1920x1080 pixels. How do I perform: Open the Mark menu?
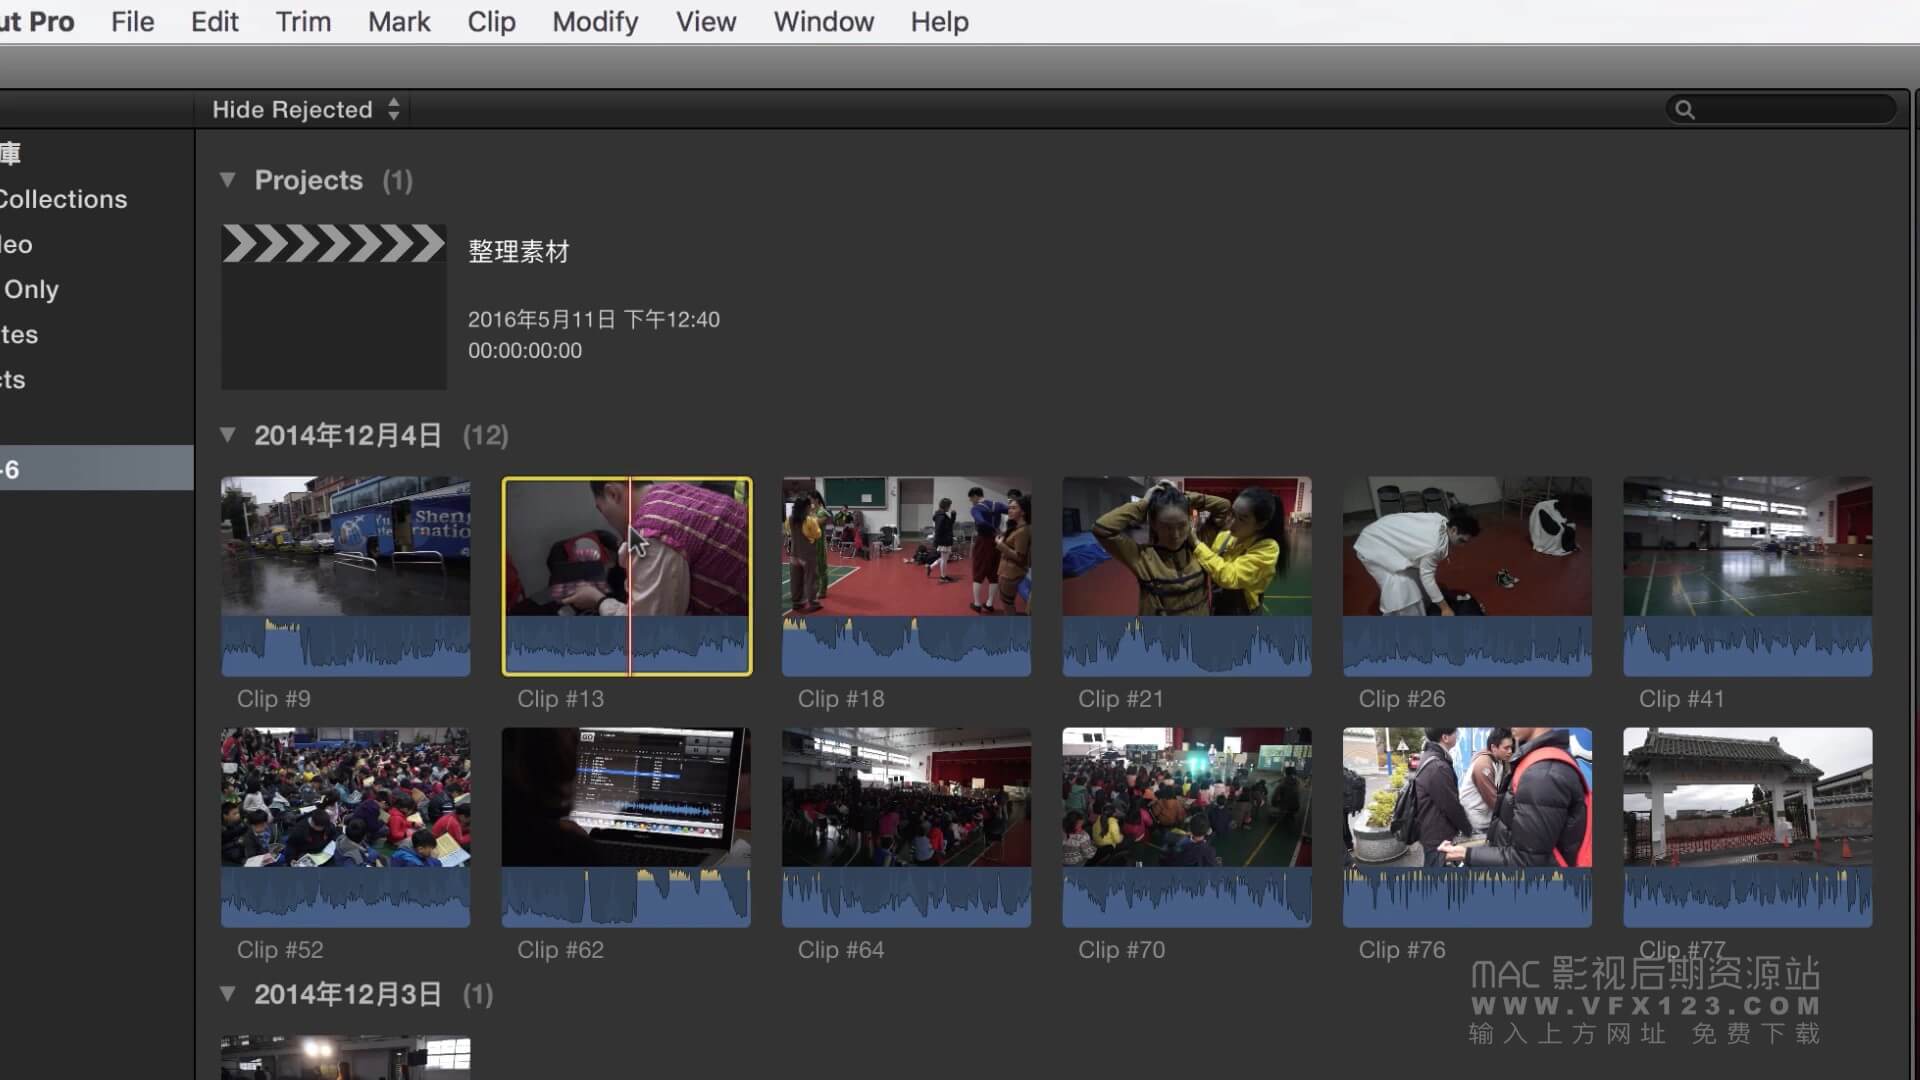pyautogui.click(x=398, y=21)
